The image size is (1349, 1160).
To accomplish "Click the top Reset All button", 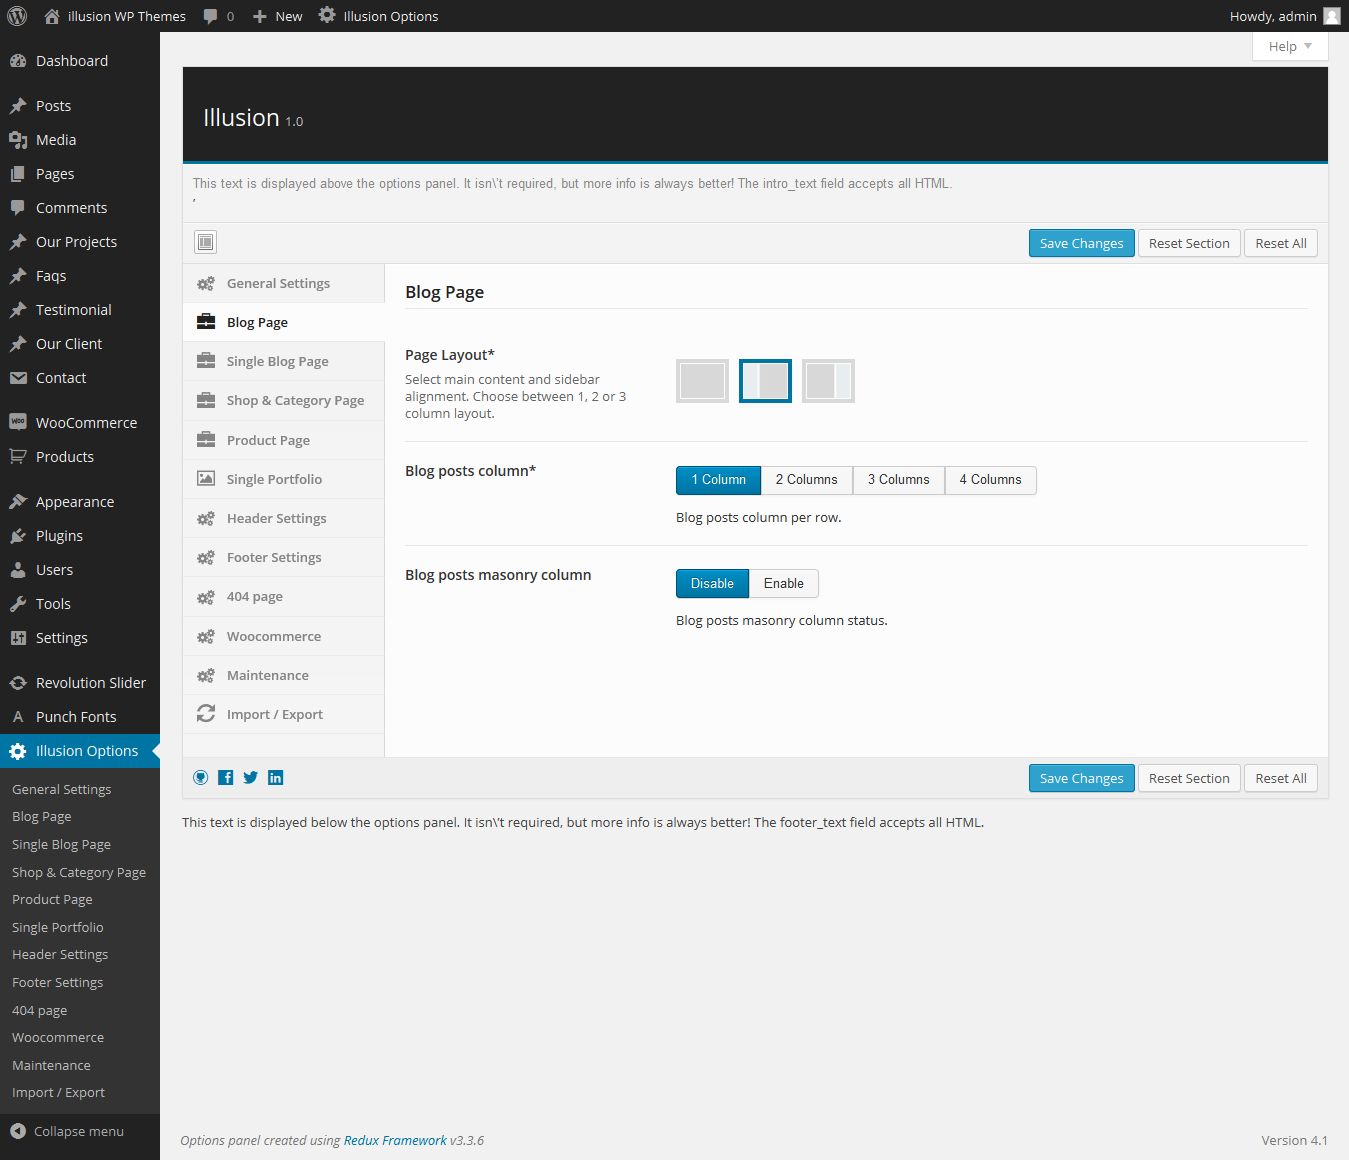I will tap(1281, 243).
